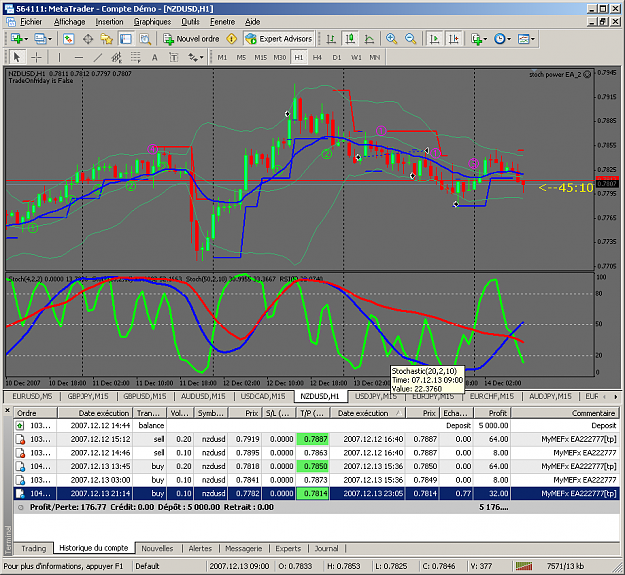Switch timeframe to H4
This screenshot has width=625, height=575.
coord(317,57)
